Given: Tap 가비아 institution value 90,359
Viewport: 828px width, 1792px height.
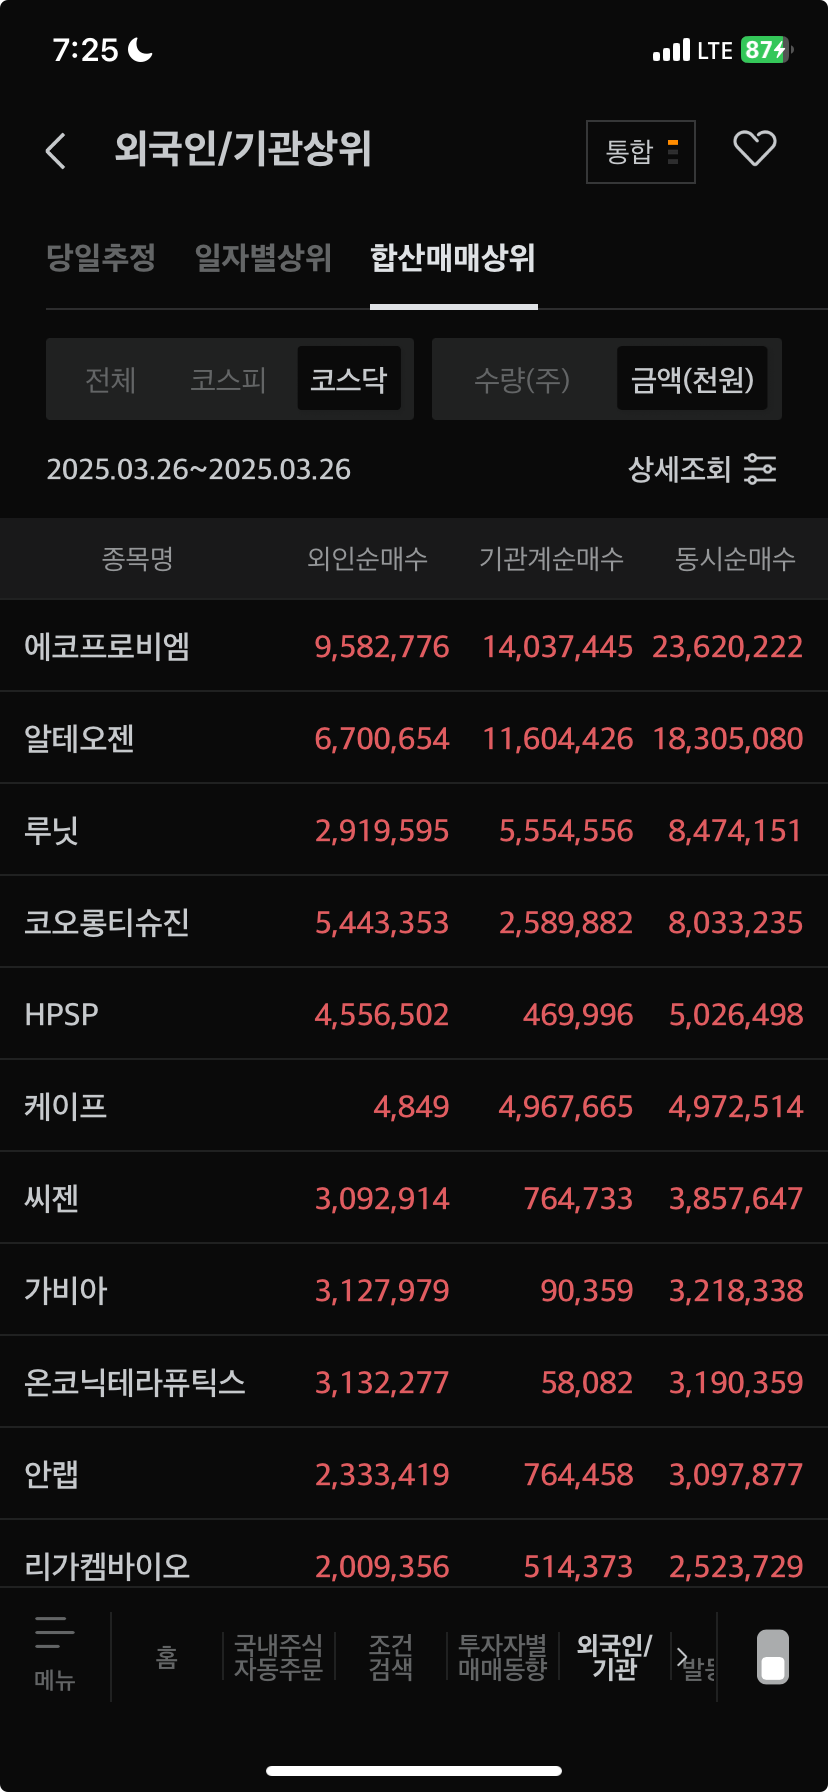Looking at the screenshot, I should pos(587,1291).
